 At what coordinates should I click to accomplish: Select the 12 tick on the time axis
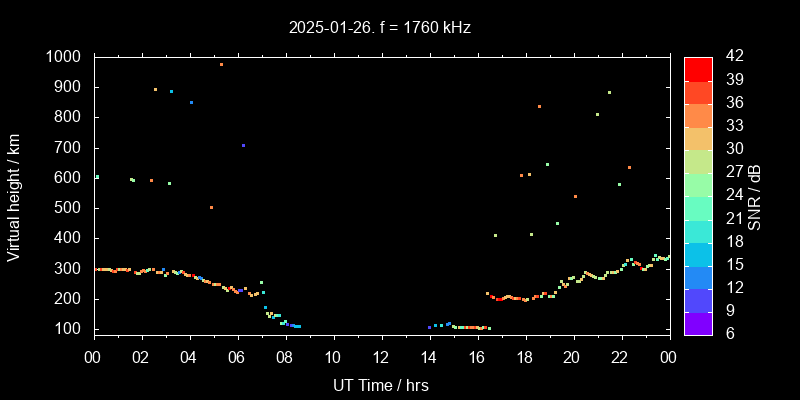coord(381,357)
